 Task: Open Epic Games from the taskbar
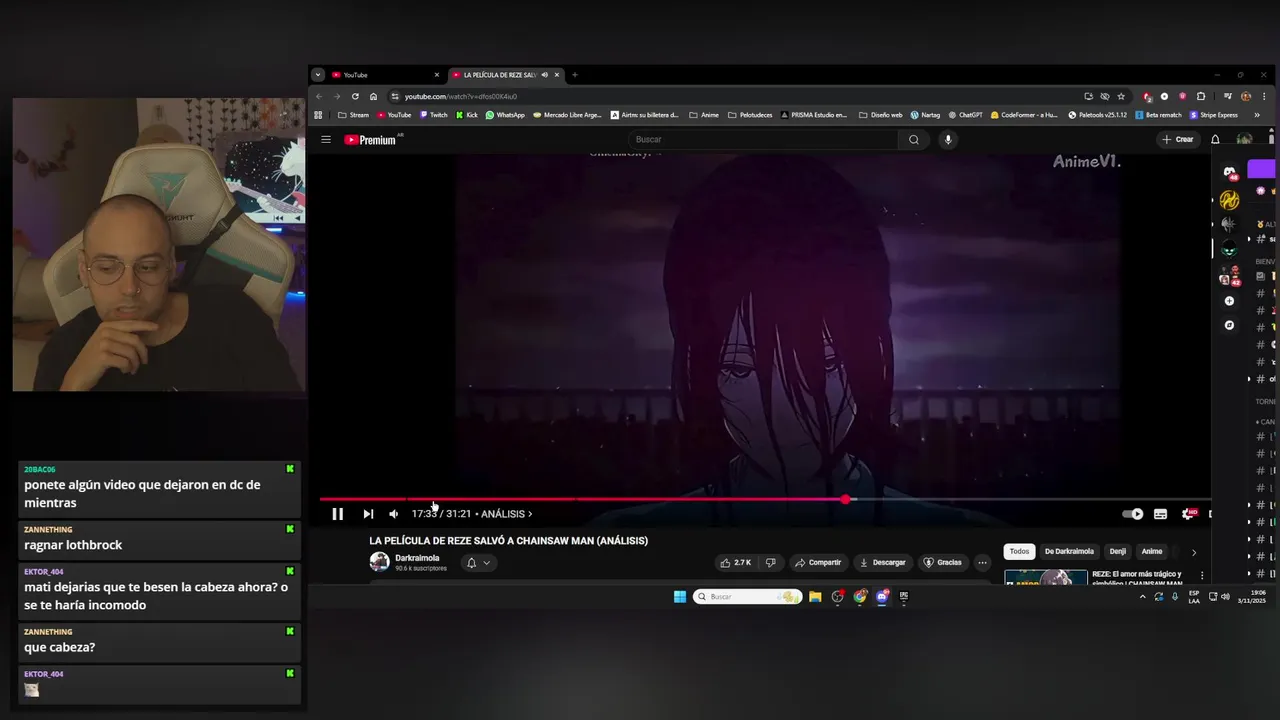[904, 597]
